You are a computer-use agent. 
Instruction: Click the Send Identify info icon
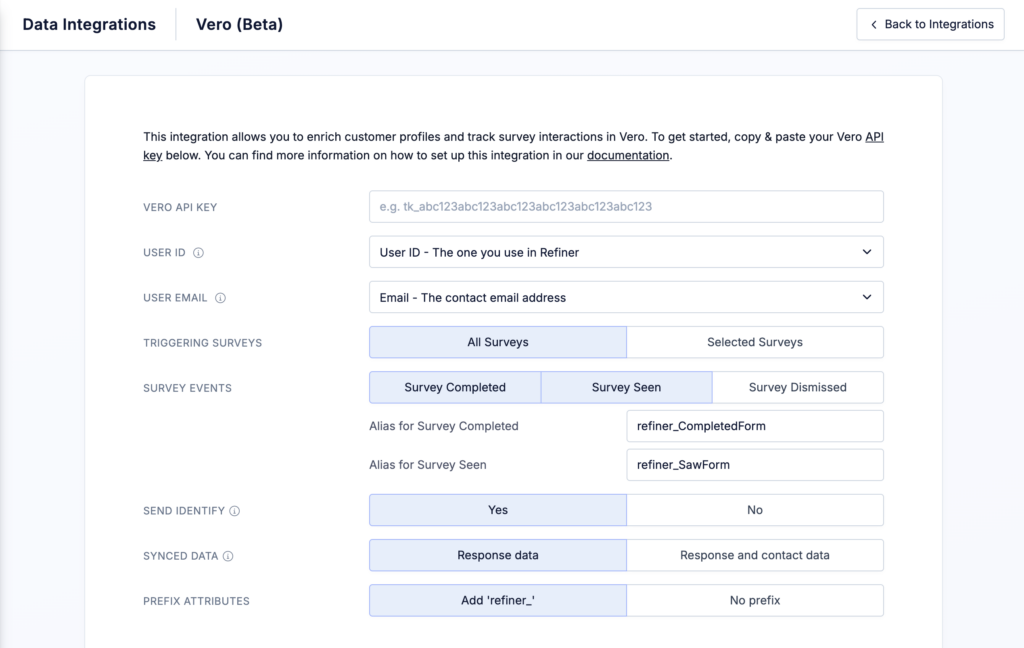click(235, 511)
